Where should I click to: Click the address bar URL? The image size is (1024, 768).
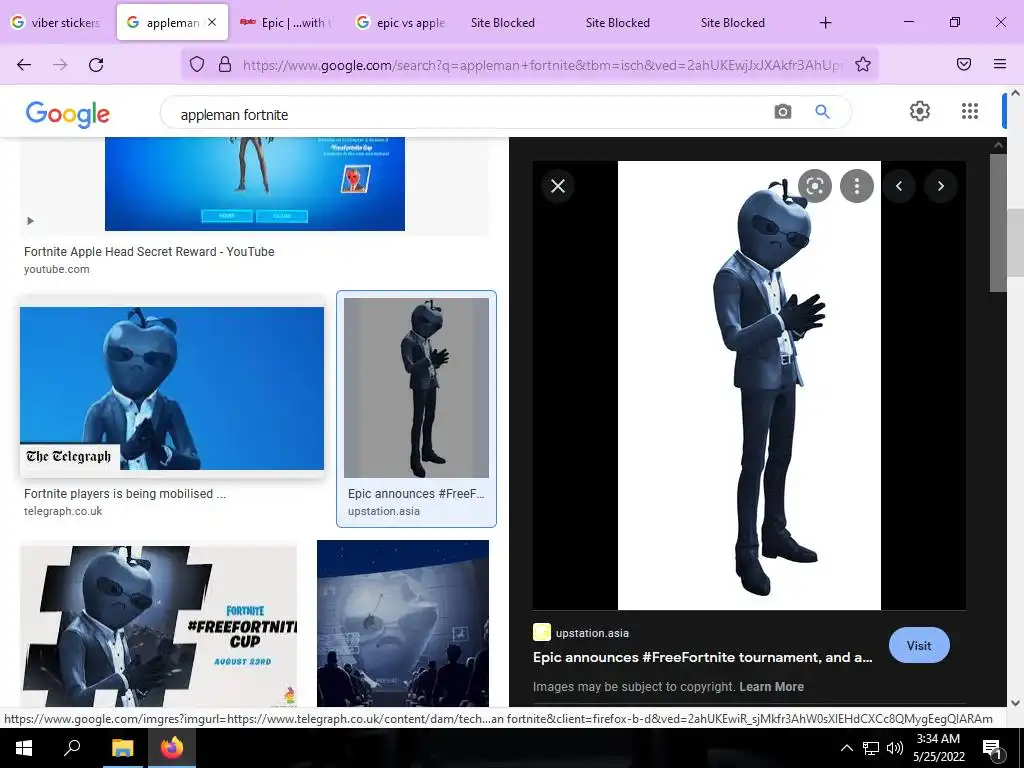coord(542,65)
